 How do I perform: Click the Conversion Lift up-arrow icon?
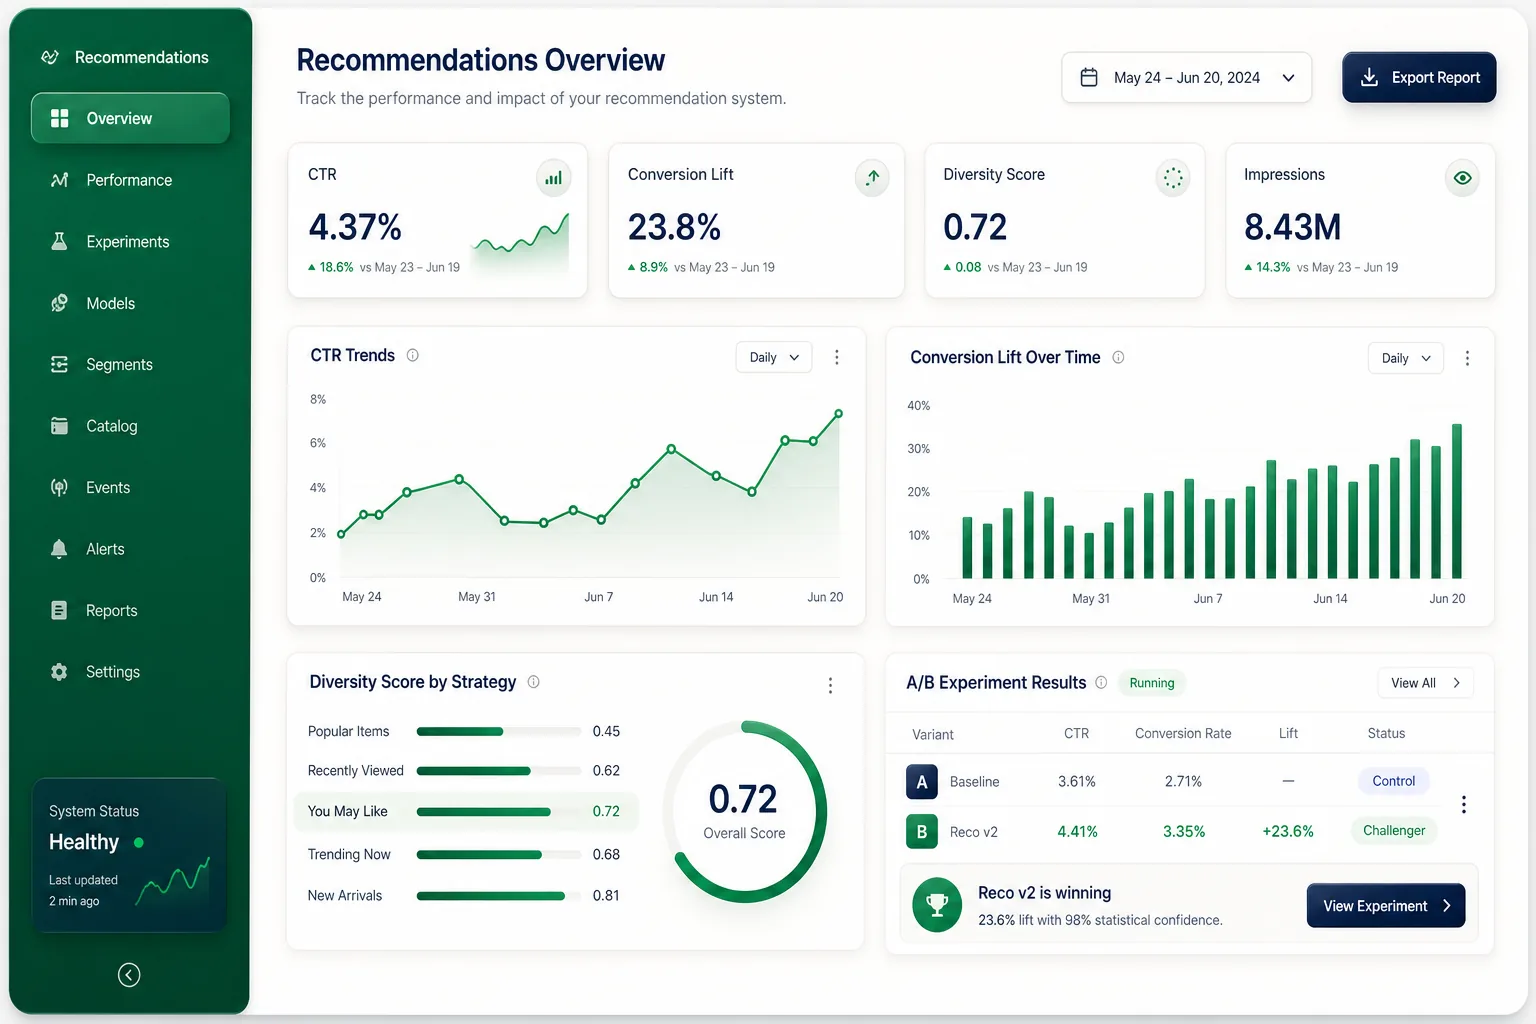point(873,177)
